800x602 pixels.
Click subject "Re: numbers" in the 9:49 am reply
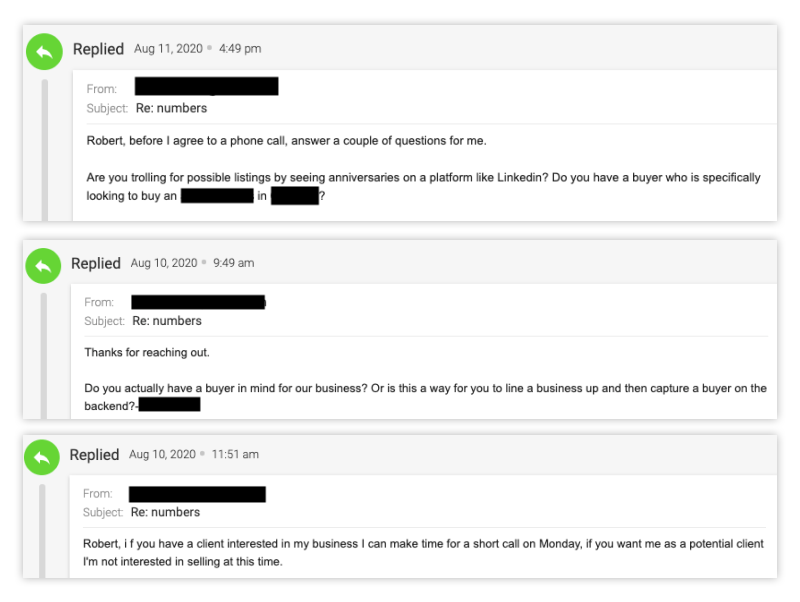167,321
